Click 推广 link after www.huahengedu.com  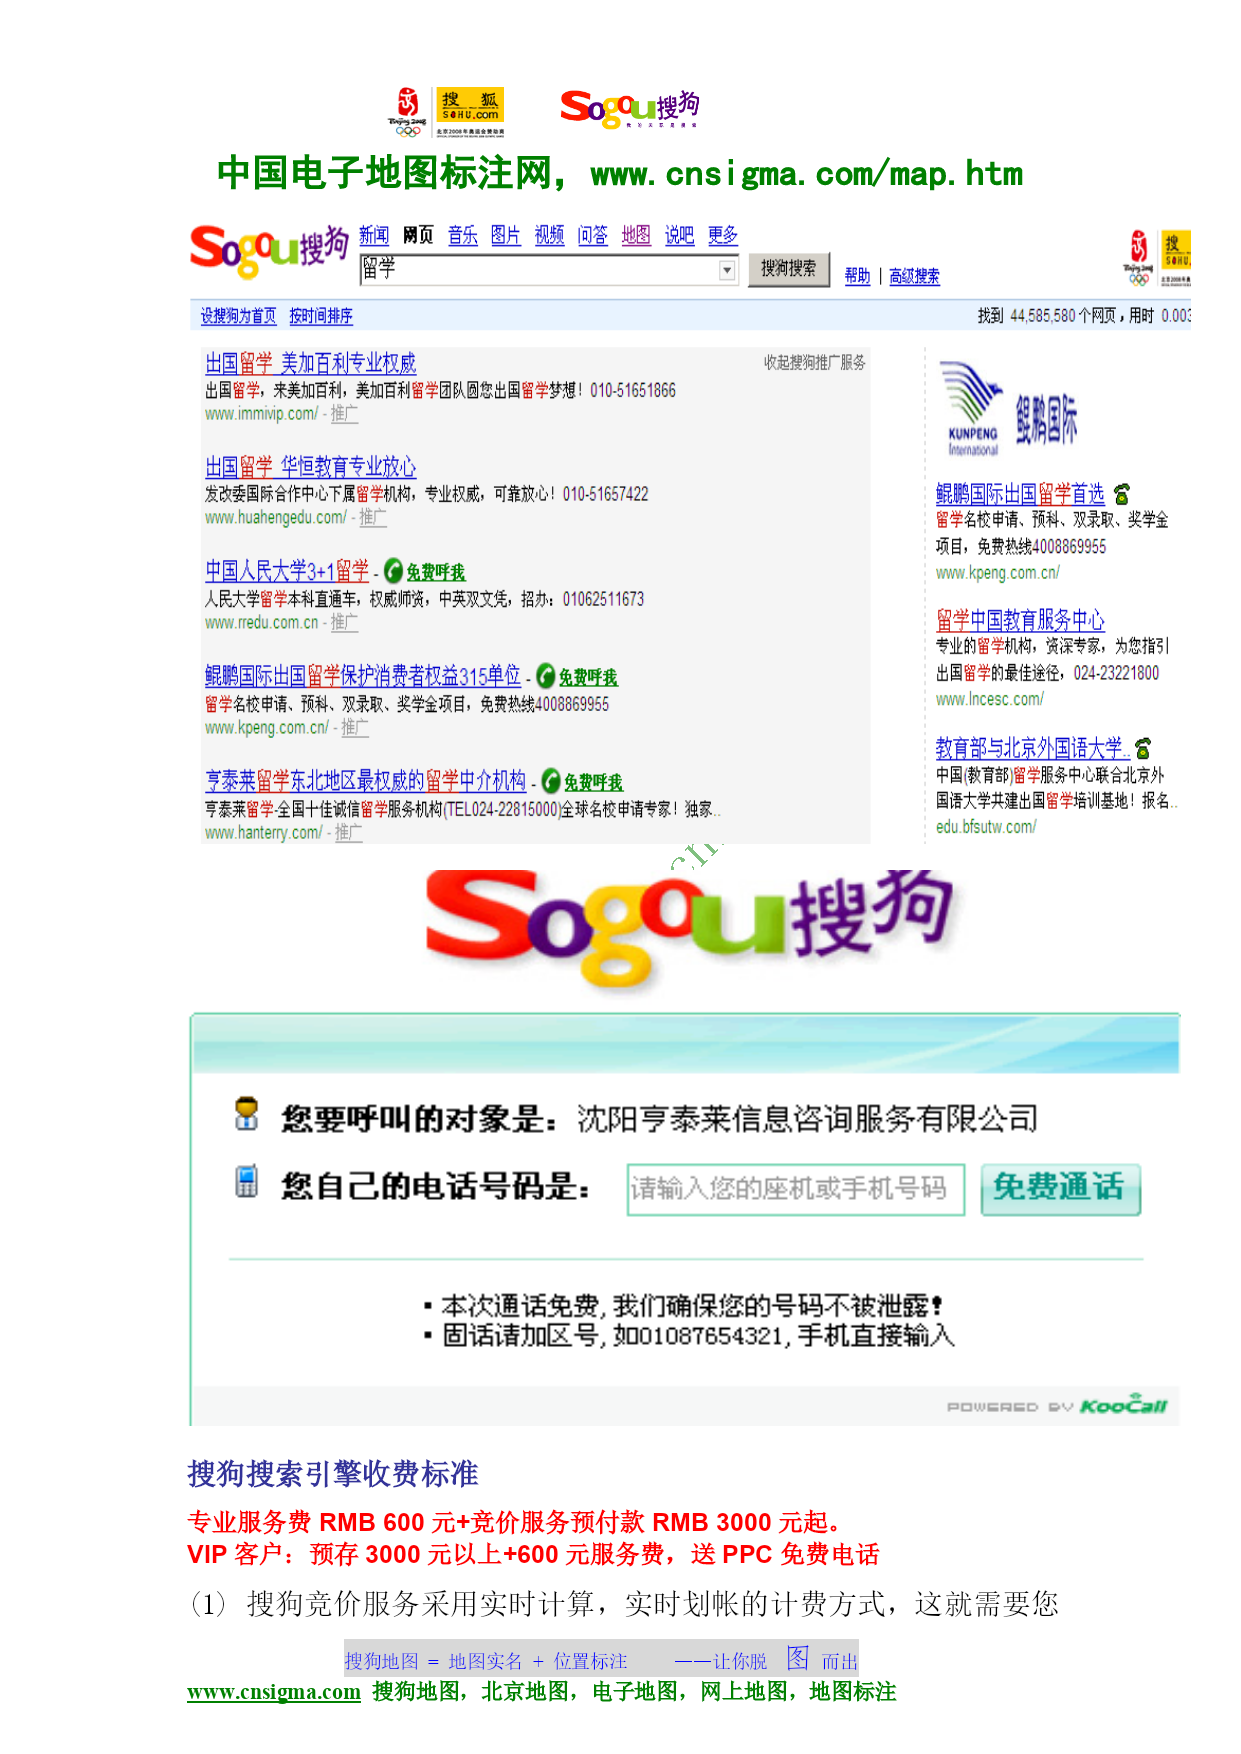373,518
